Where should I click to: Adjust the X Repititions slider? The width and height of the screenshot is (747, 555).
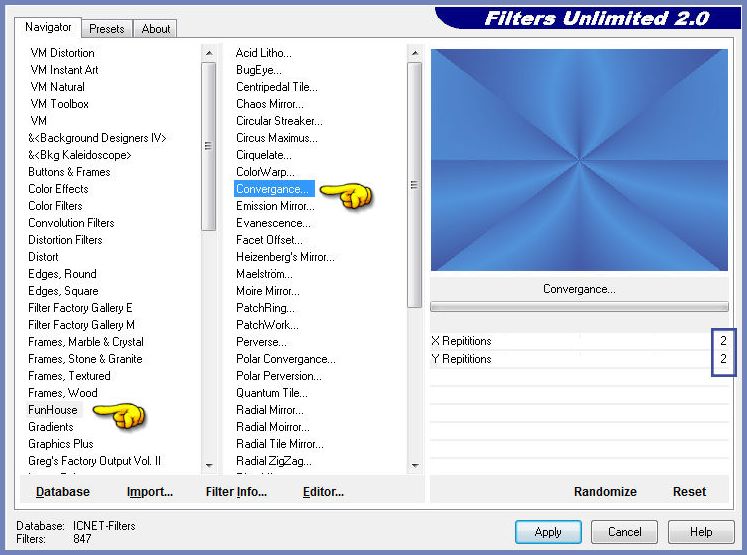coord(579,341)
